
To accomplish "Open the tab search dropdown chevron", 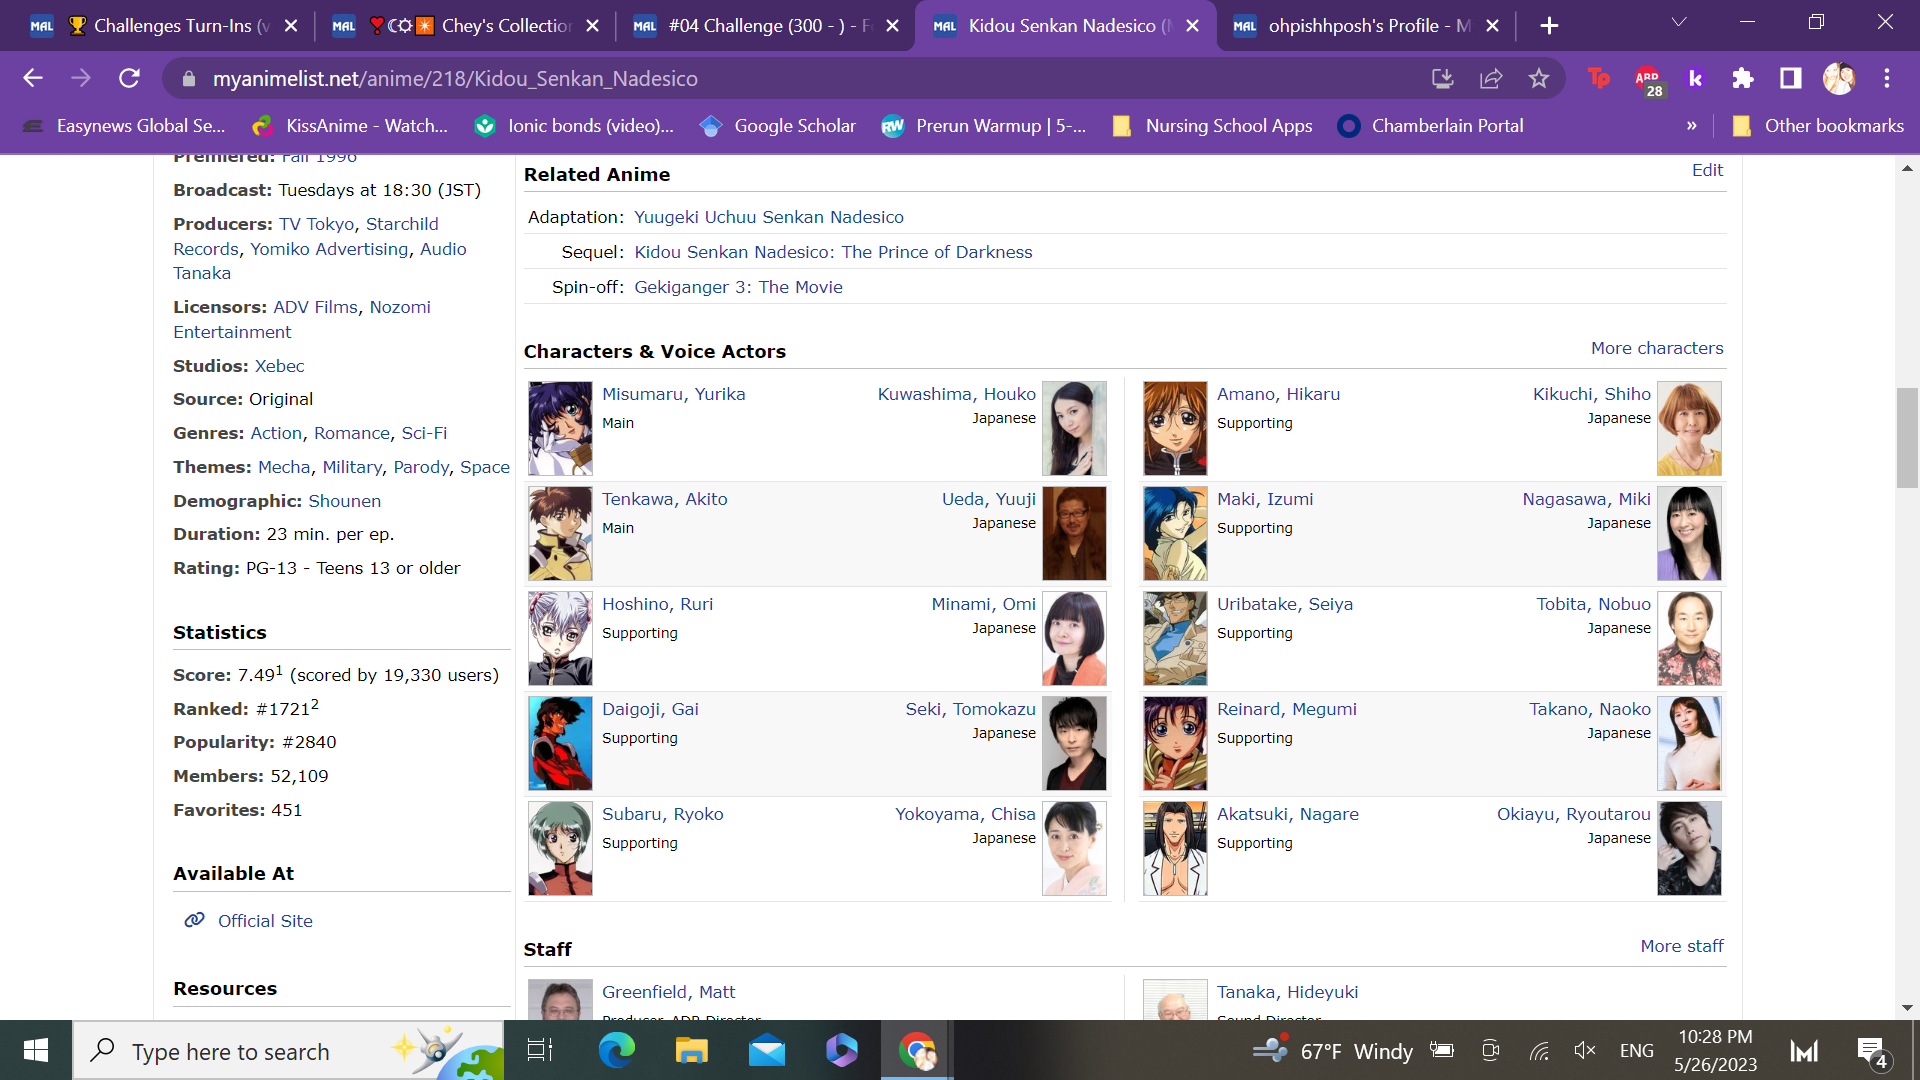I will [x=1679, y=23].
